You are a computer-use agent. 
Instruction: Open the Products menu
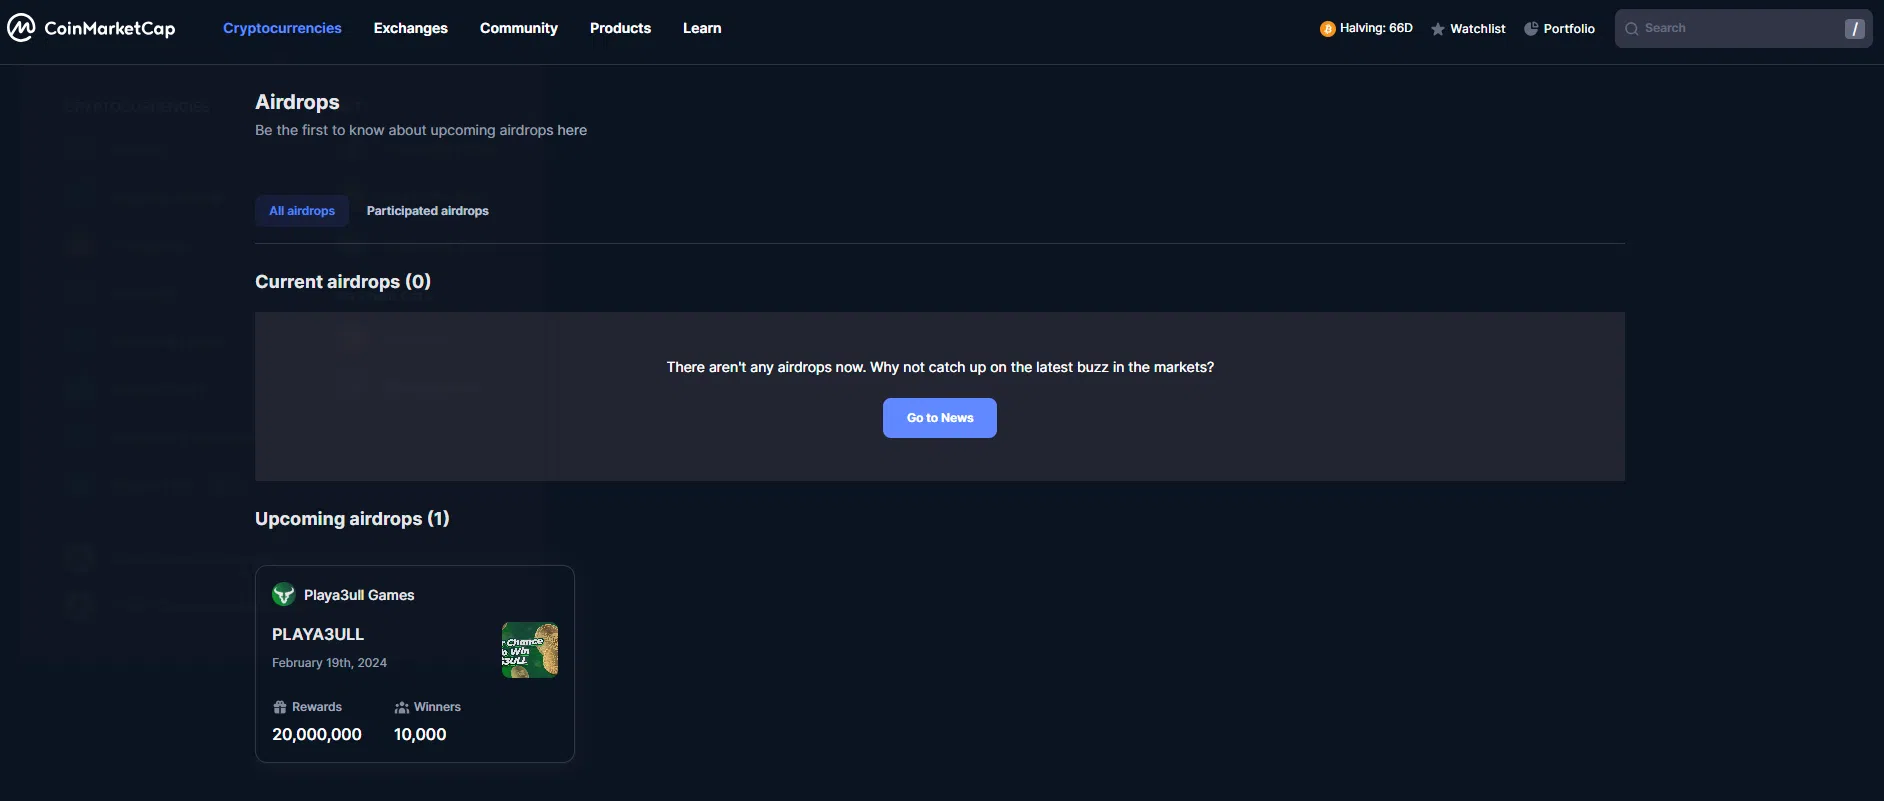[x=620, y=28]
